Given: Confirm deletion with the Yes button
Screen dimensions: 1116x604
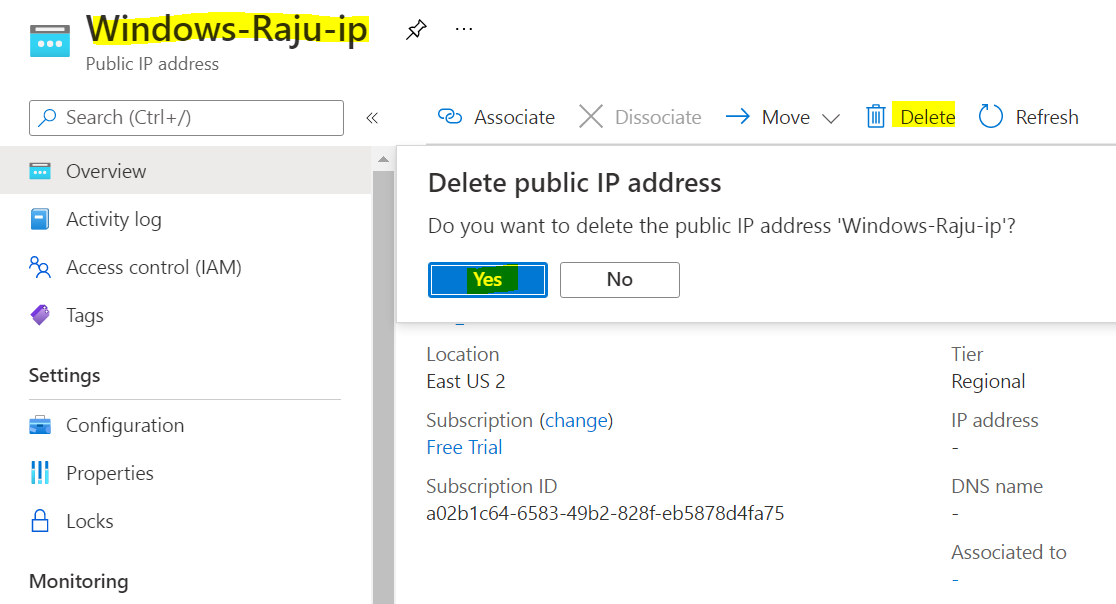Looking at the screenshot, I should [488, 280].
